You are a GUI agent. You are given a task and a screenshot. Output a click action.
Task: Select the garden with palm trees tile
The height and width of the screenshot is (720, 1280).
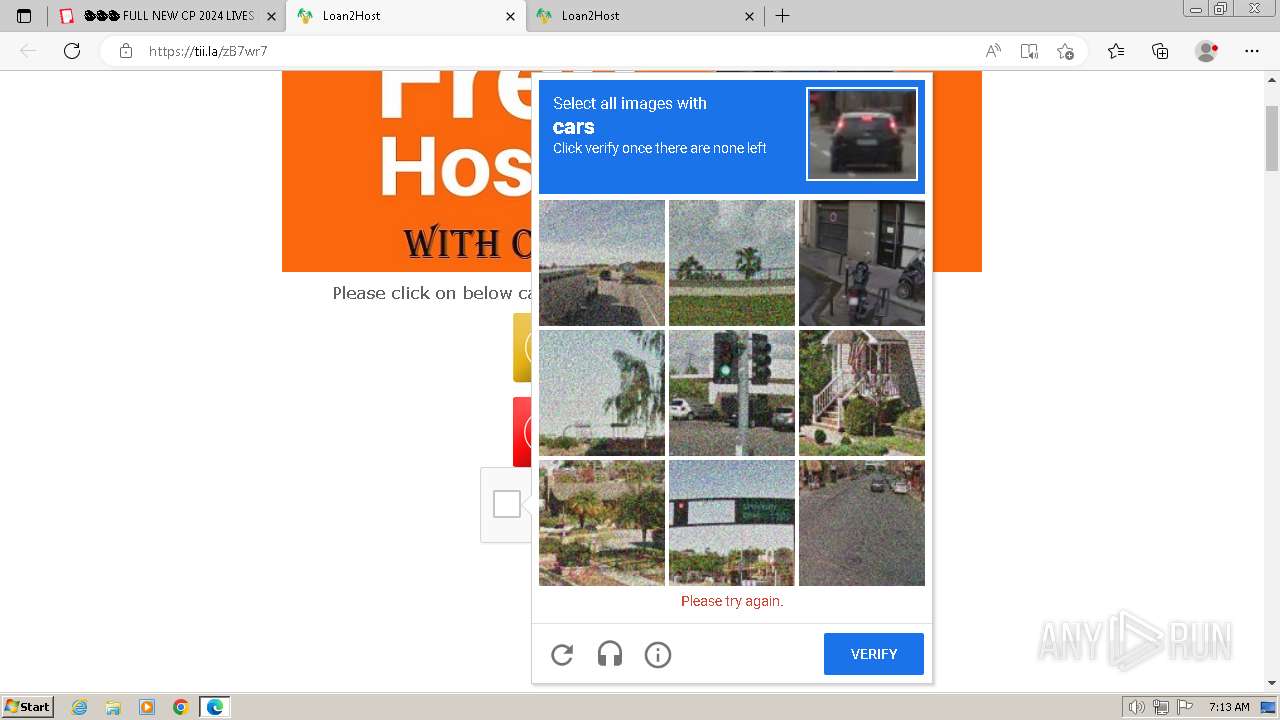[602, 523]
